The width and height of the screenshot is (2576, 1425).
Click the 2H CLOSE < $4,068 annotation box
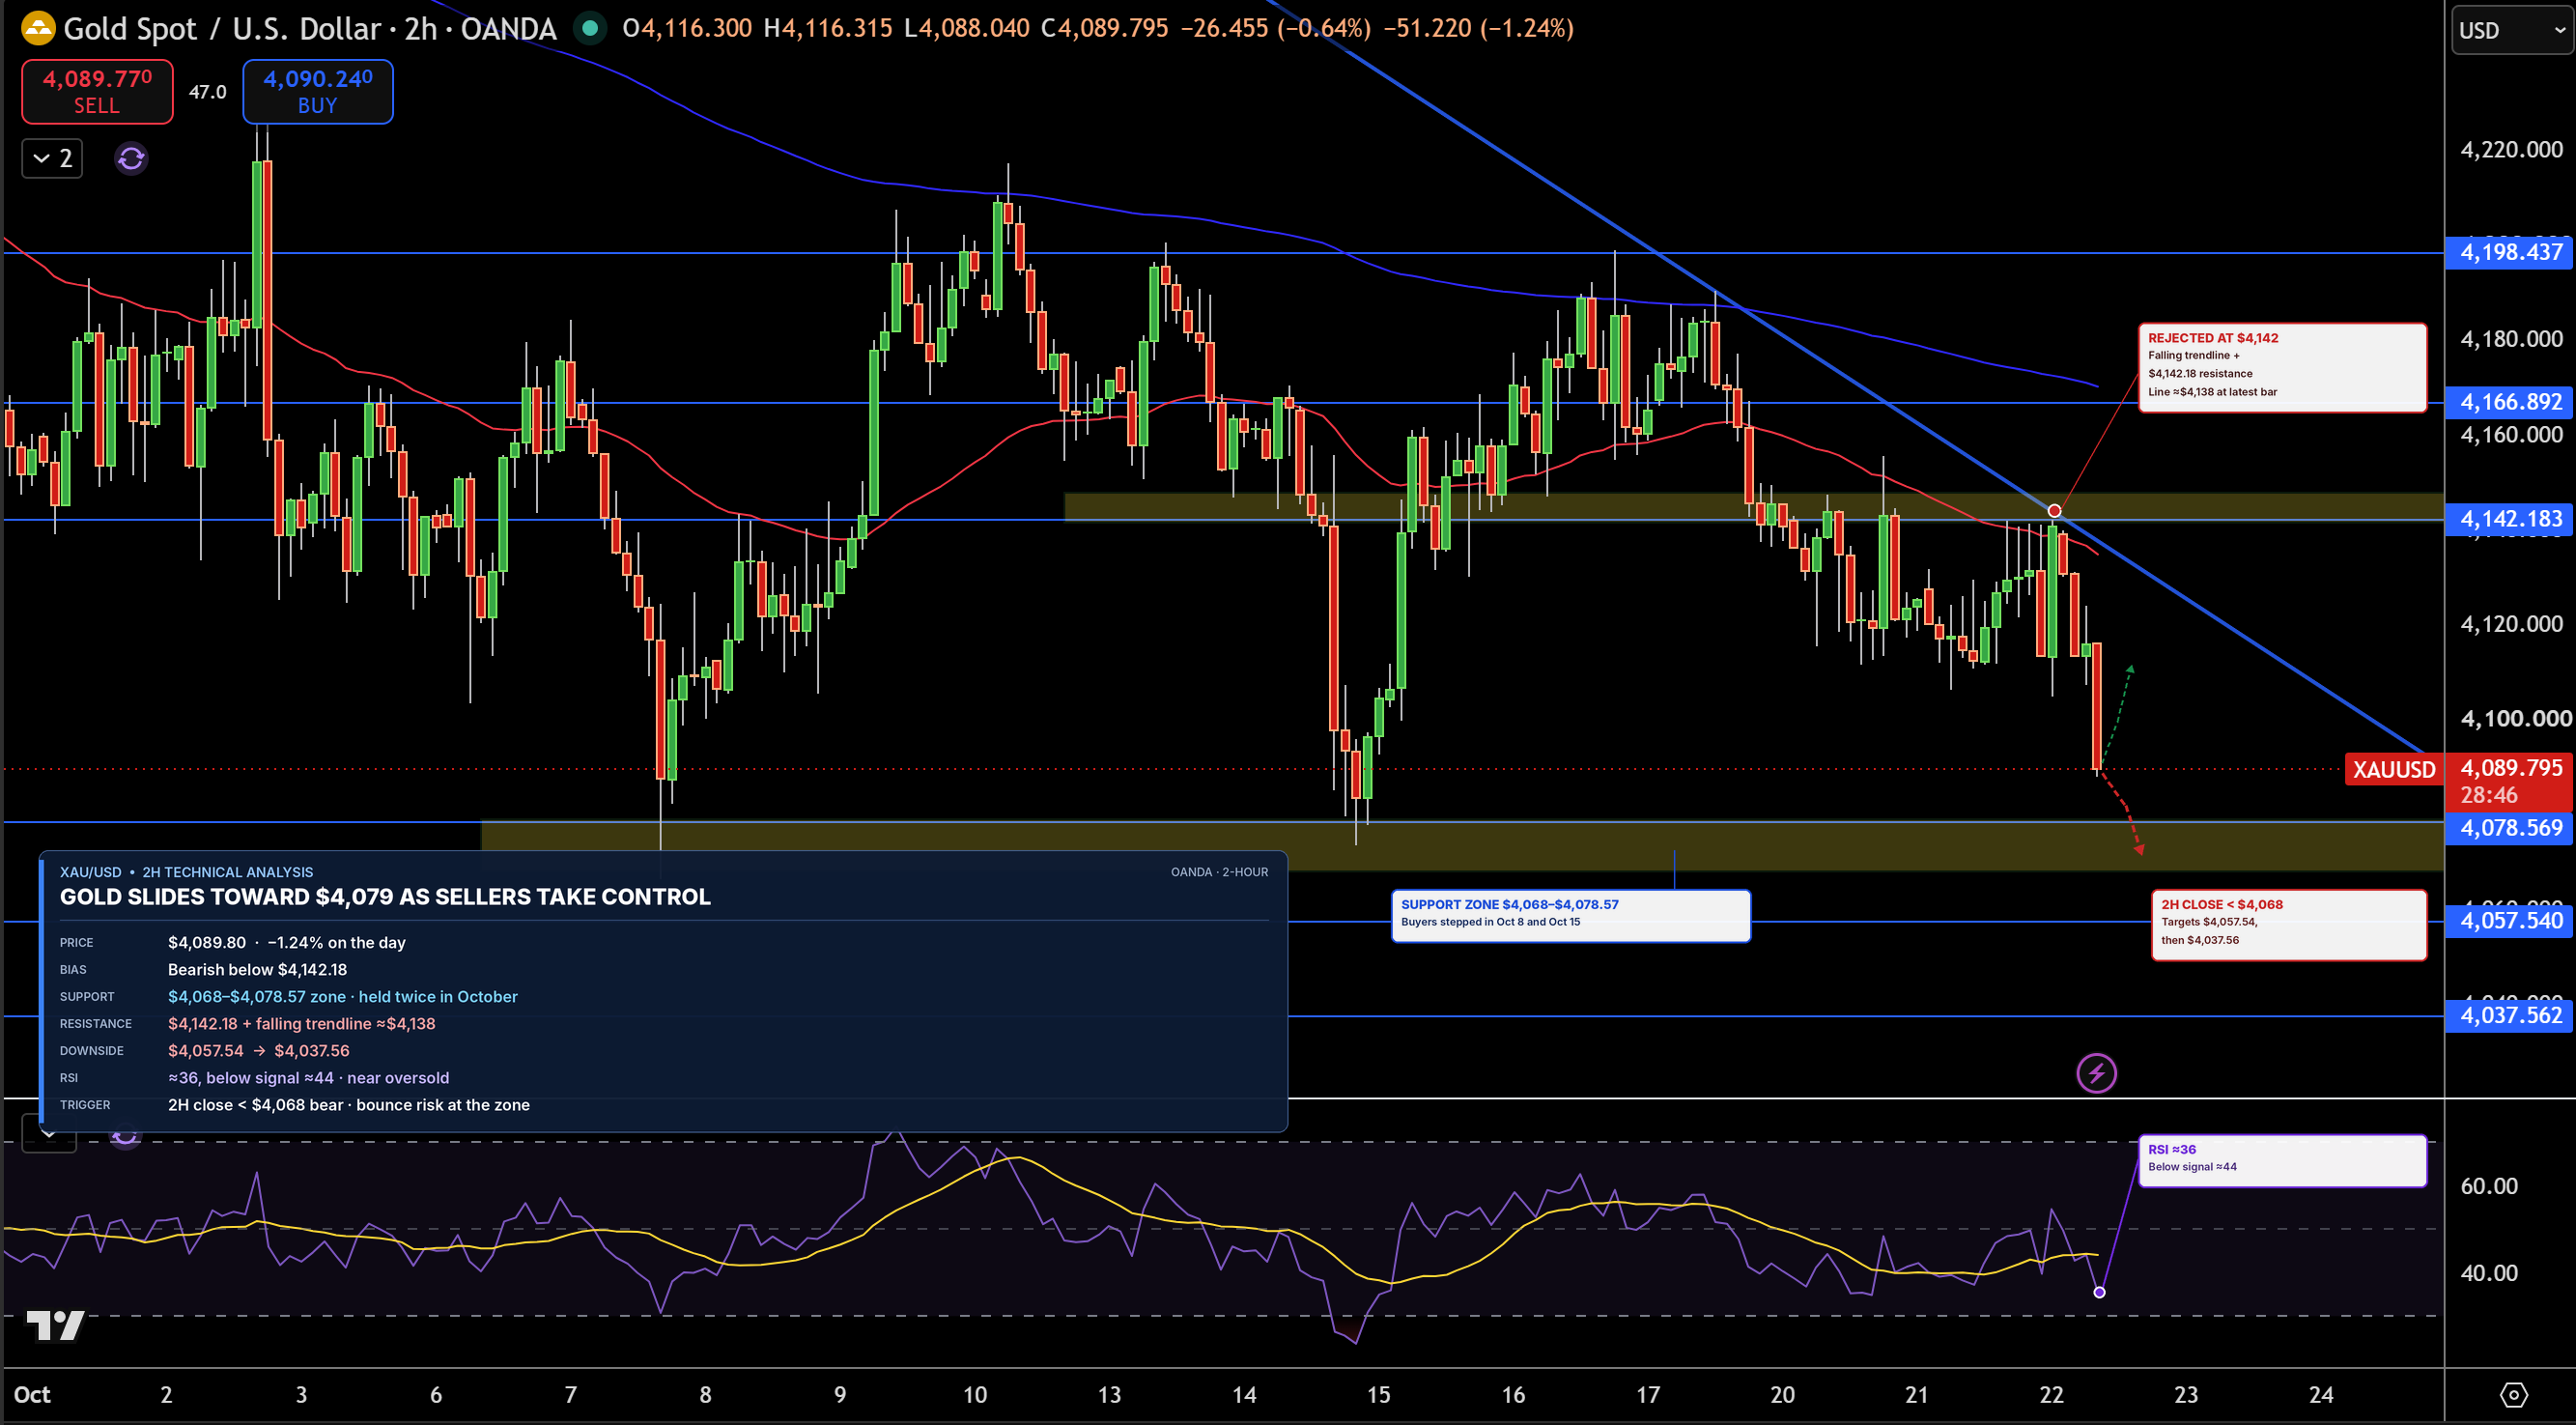coord(2289,925)
